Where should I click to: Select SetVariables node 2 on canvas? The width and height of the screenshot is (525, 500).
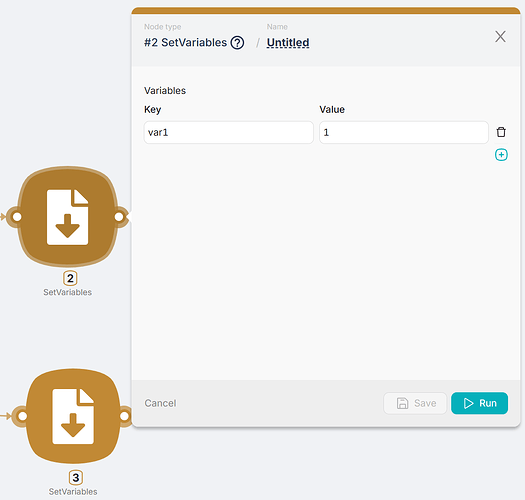(x=68, y=217)
